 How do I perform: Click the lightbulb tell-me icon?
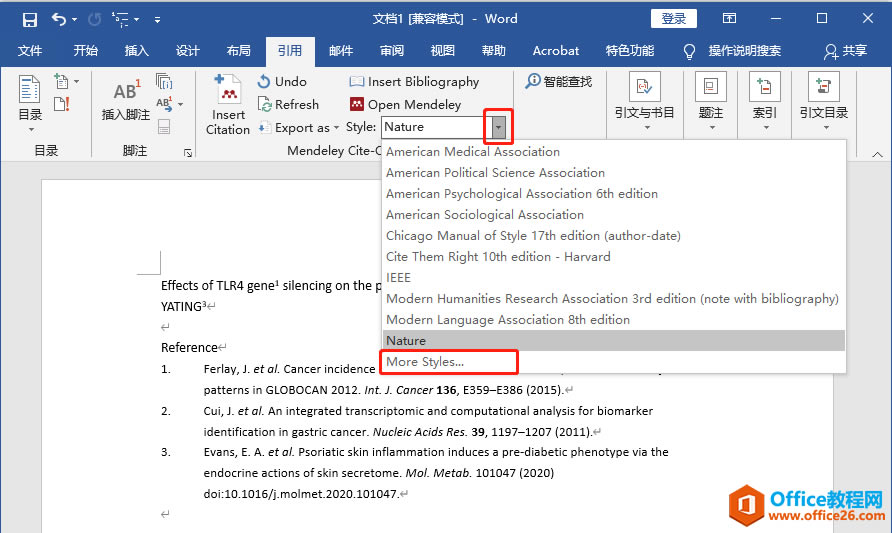[689, 52]
